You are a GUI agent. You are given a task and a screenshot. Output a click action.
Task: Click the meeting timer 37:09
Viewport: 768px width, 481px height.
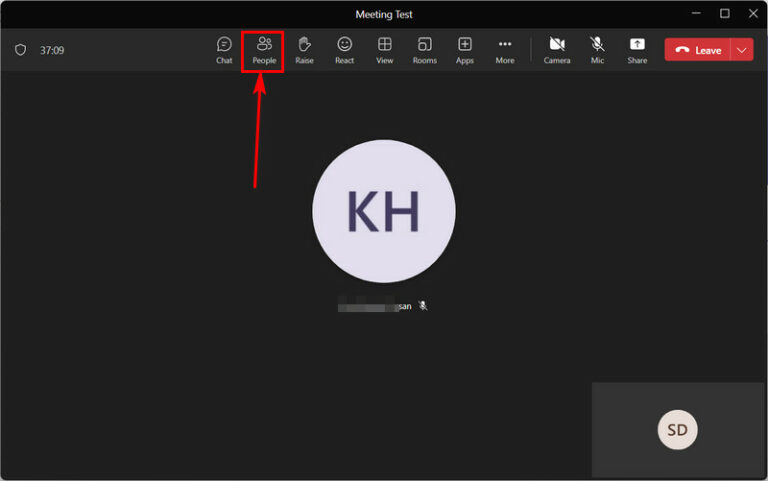pos(52,50)
